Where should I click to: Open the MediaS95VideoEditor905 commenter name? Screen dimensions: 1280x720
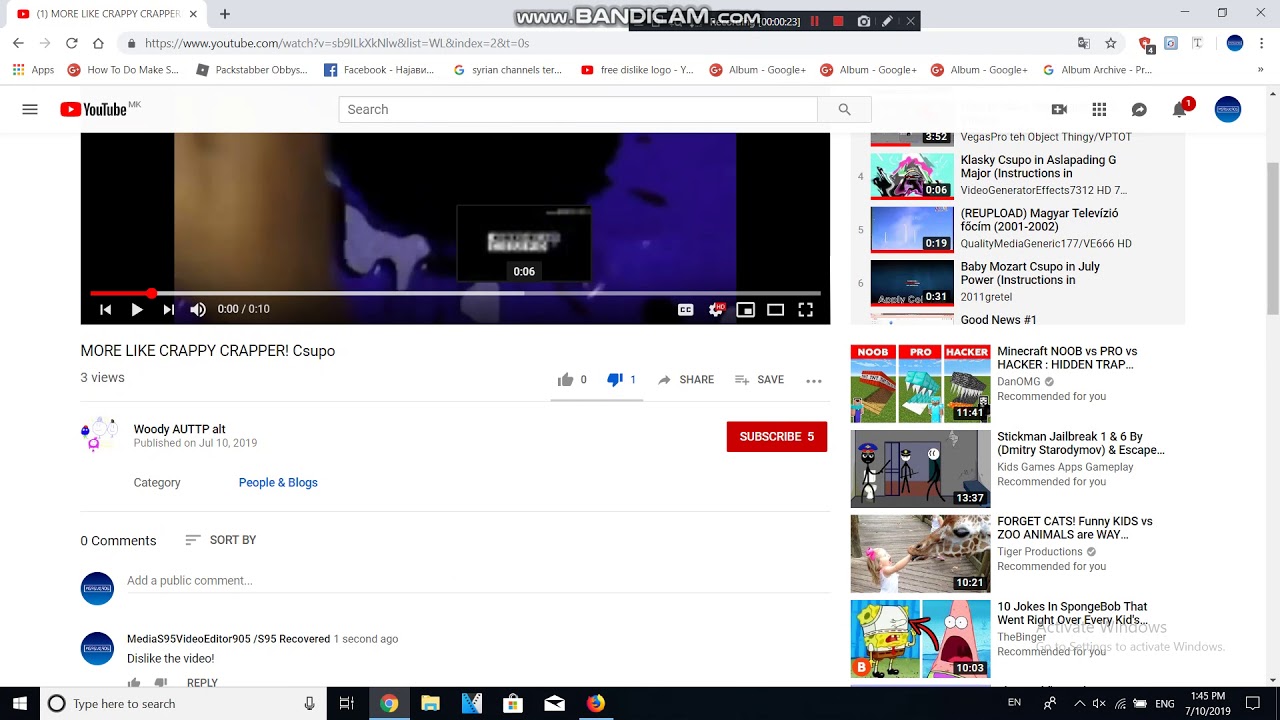tap(228, 639)
